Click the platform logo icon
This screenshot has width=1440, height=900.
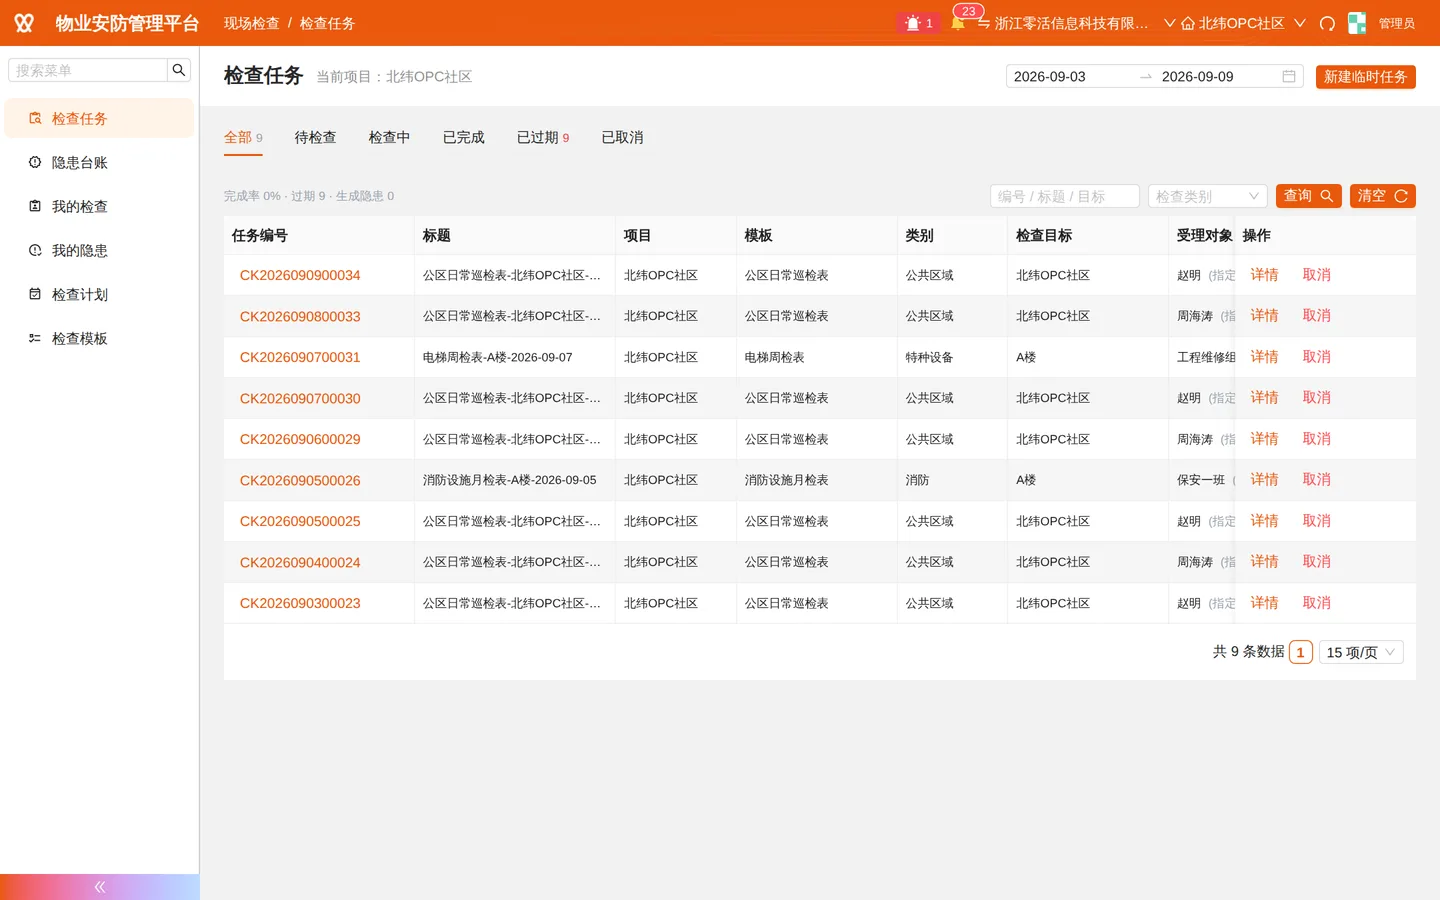(x=24, y=23)
